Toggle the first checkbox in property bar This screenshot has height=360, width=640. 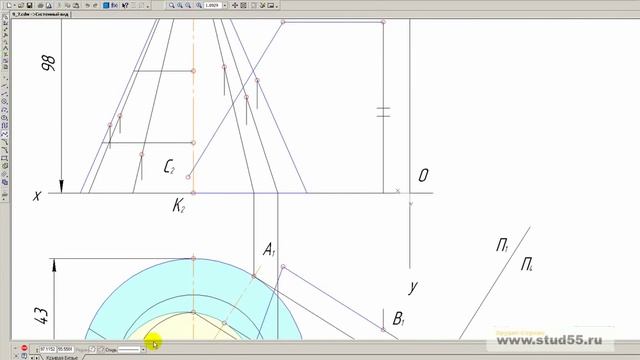click(92, 349)
